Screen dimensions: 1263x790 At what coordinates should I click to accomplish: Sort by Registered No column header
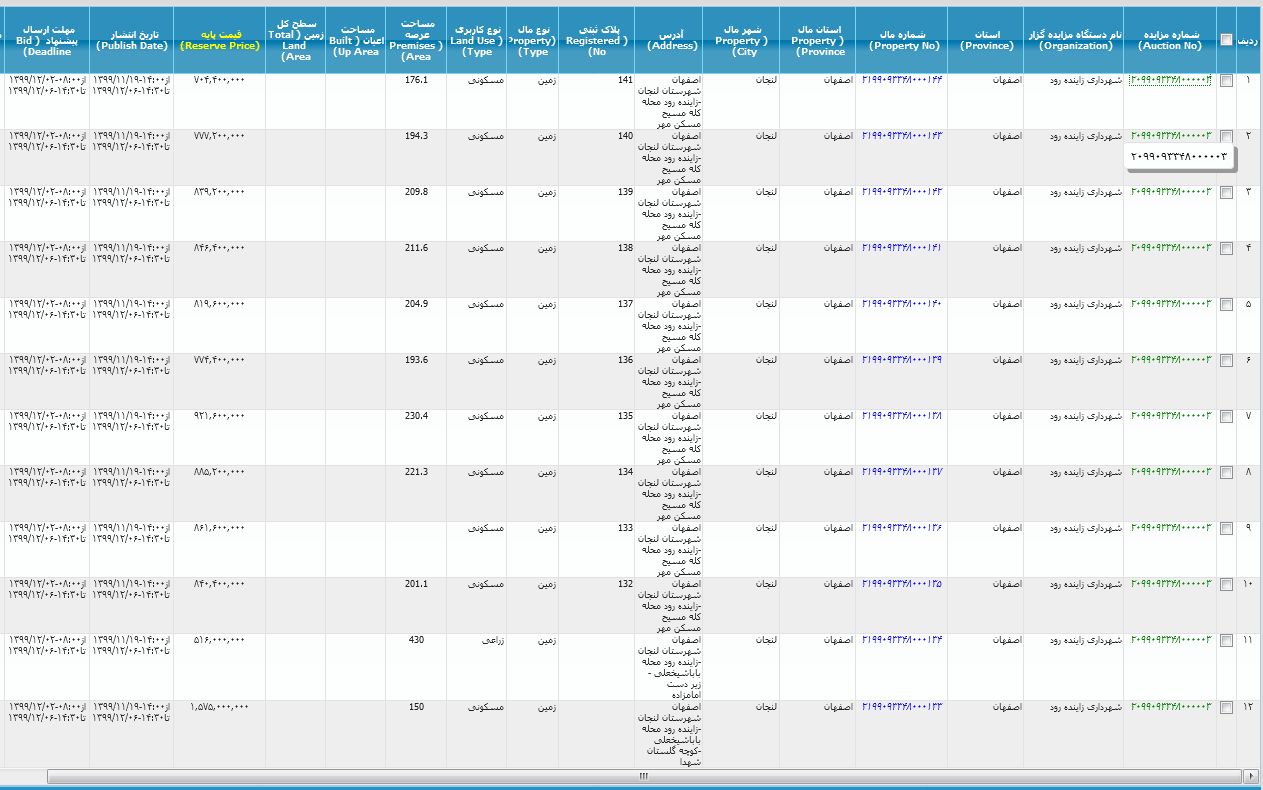(x=597, y=40)
